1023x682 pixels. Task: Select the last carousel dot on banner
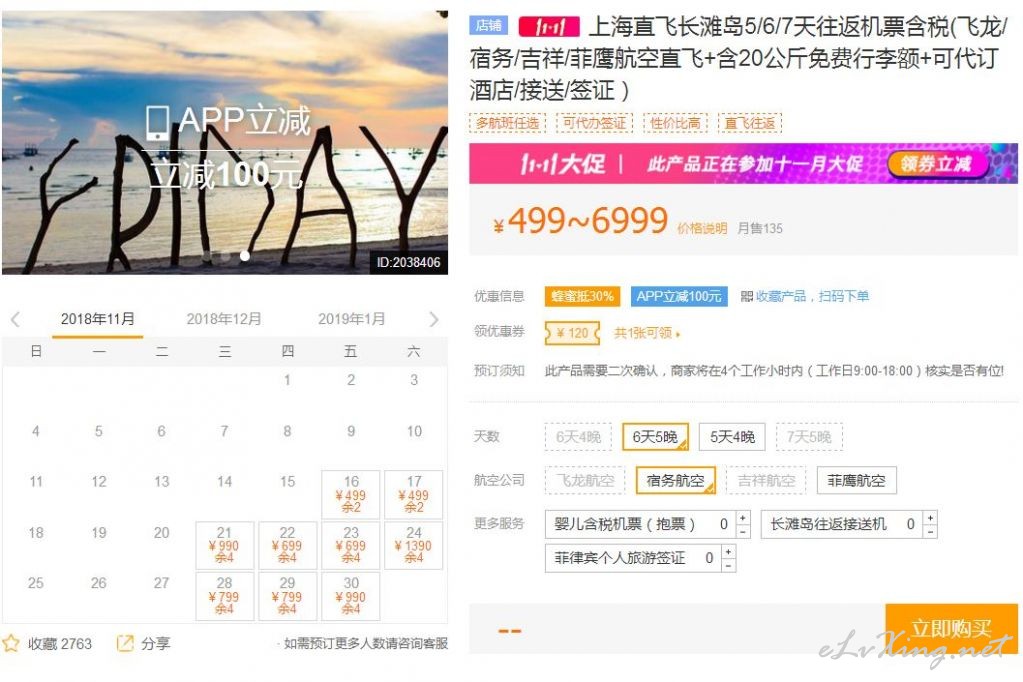[x=245, y=256]
